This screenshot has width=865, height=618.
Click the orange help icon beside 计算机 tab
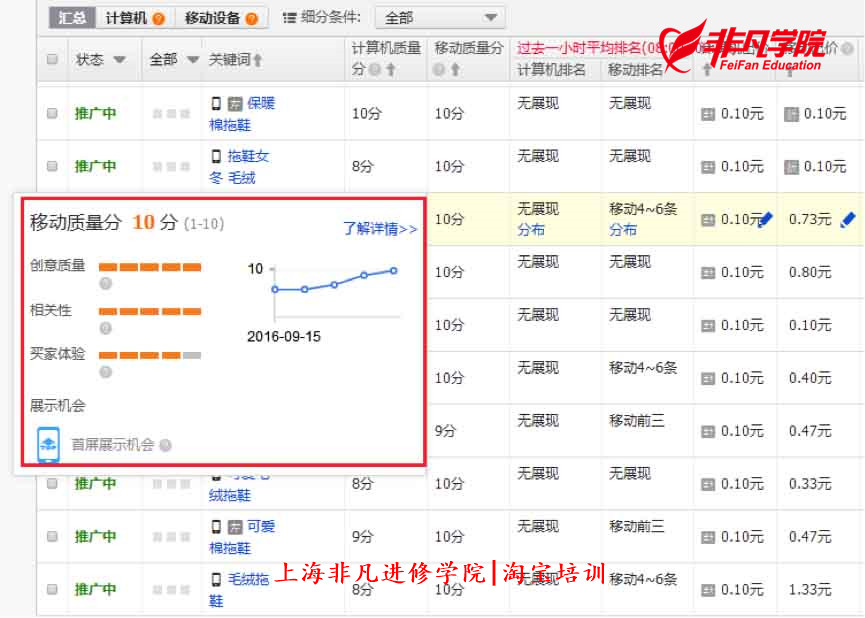158,19
